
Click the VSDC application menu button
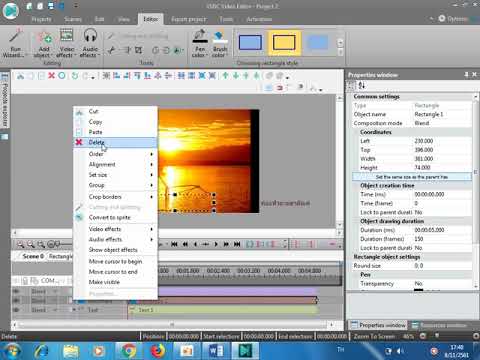(11, 11)
